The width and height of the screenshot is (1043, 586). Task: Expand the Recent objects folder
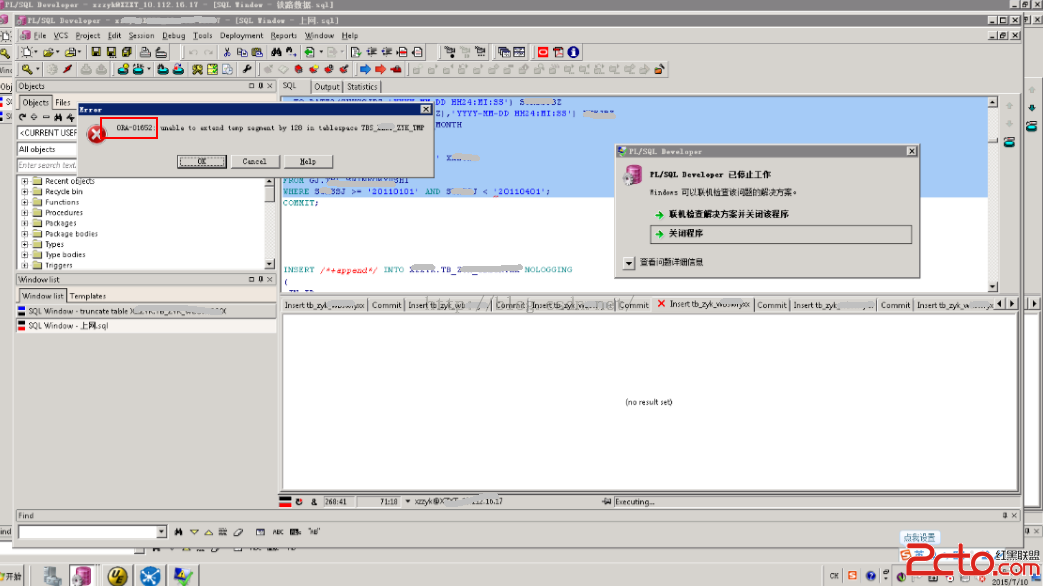click(x=25, y=181)
